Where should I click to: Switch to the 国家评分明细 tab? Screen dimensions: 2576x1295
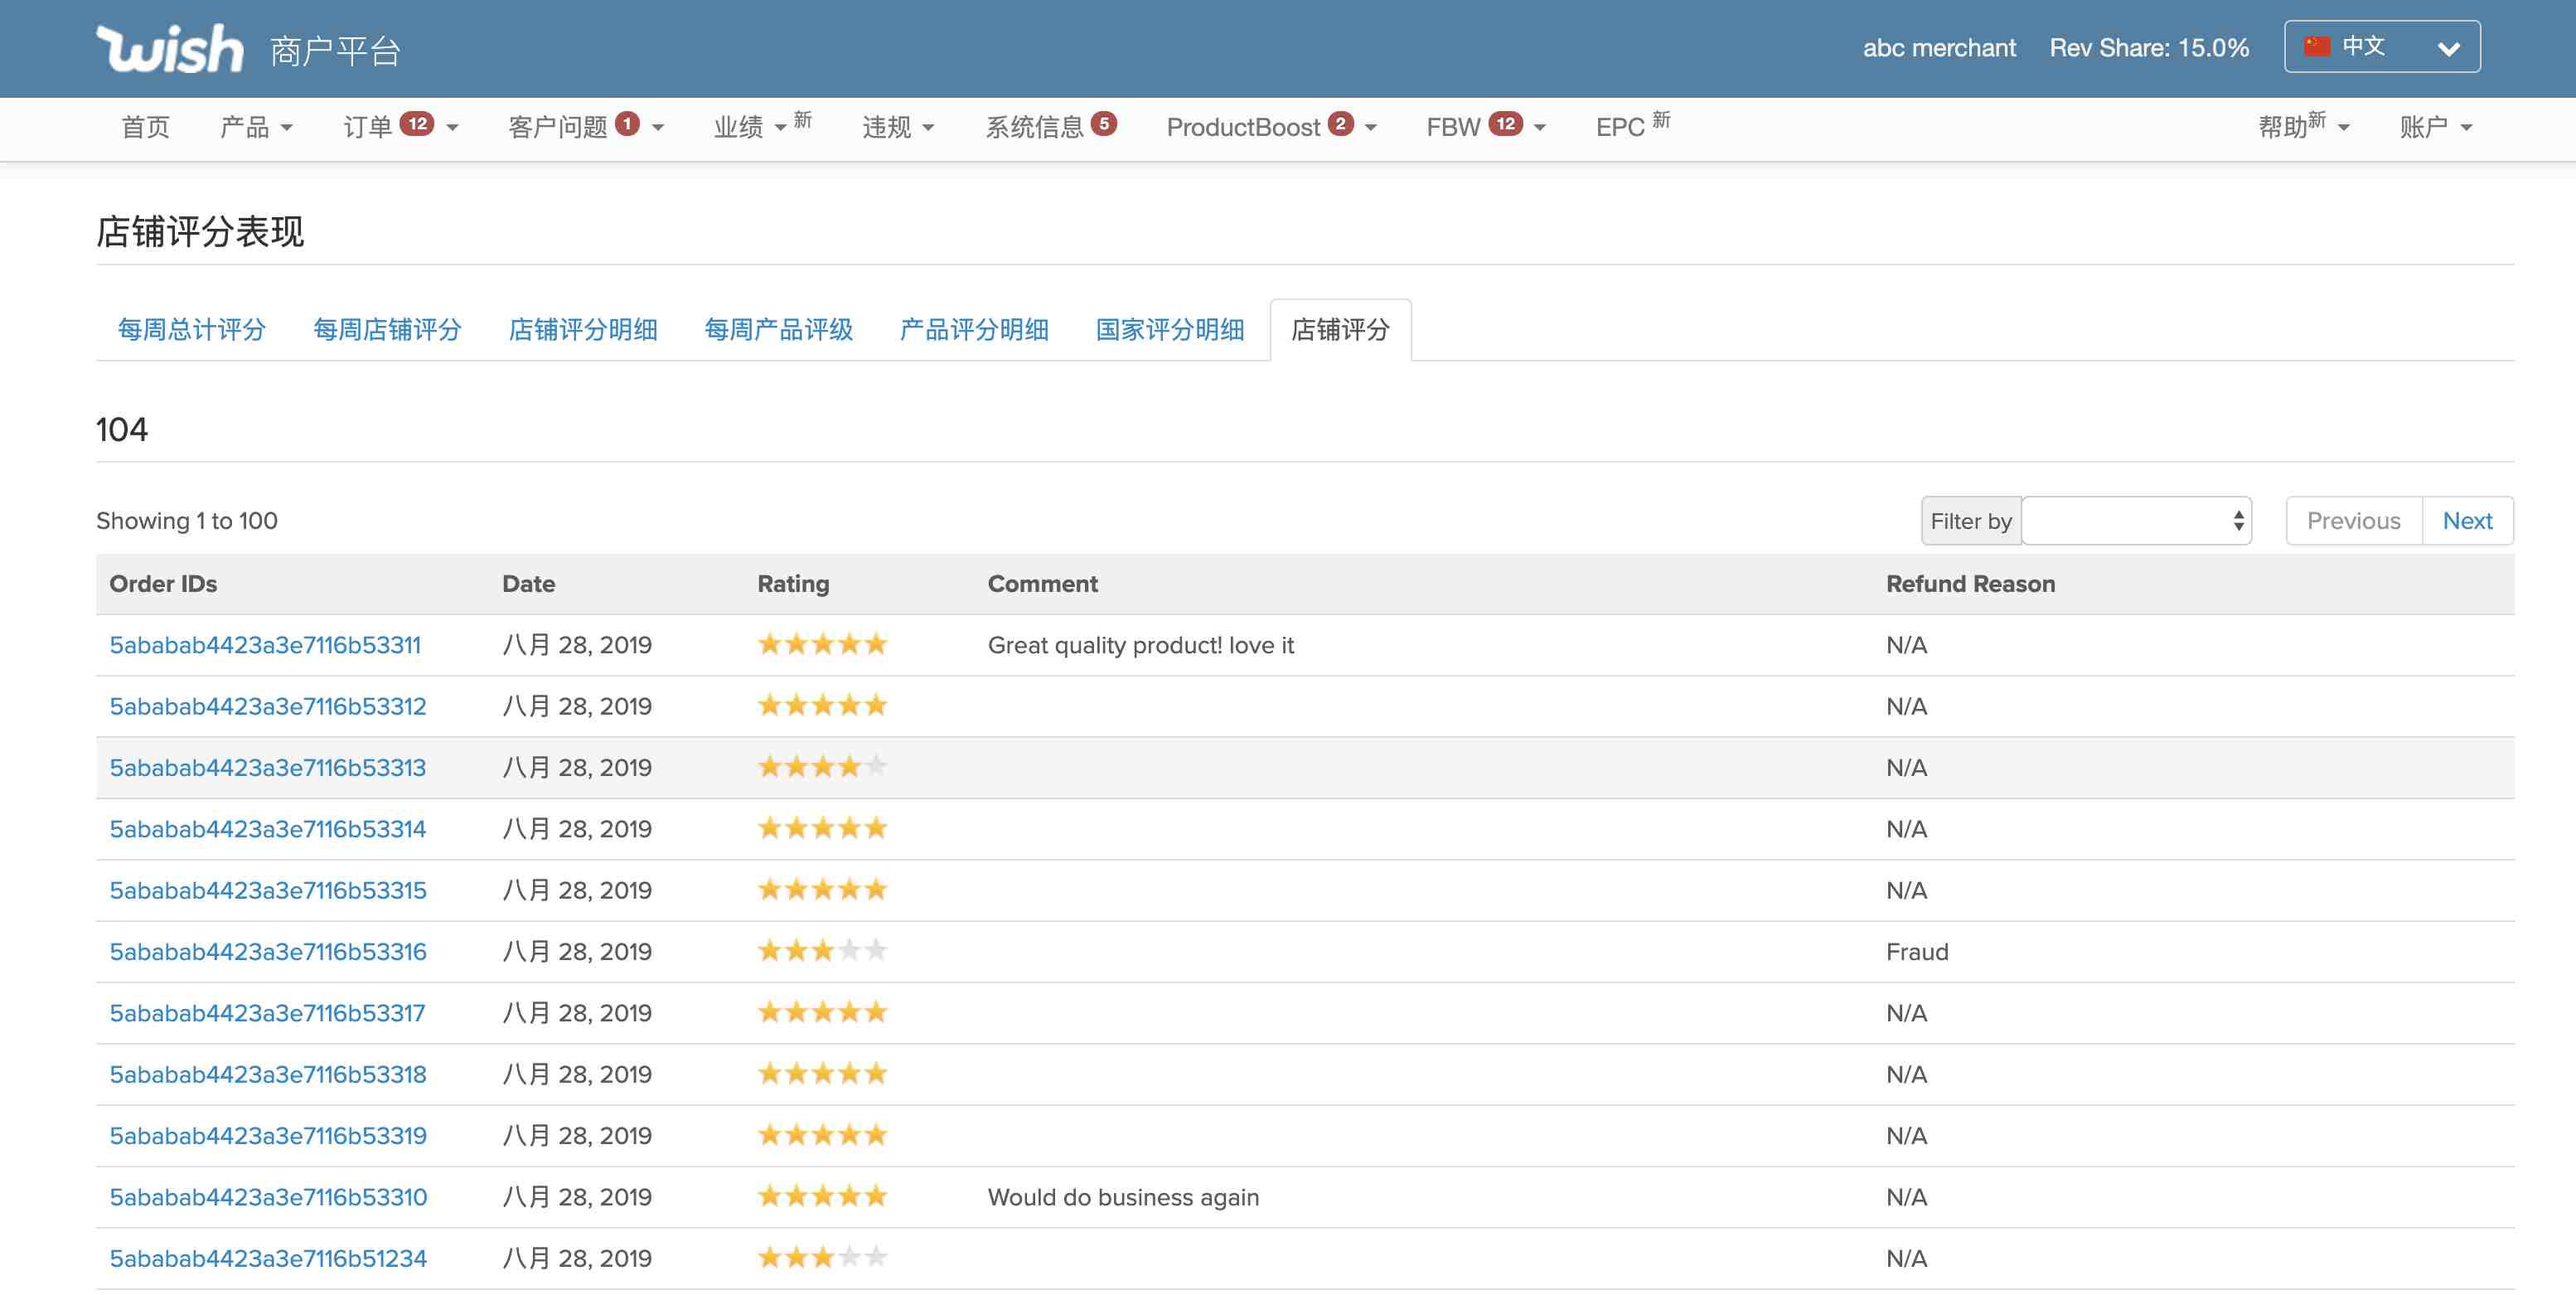pyautogui.click(x=1170, y=329)
